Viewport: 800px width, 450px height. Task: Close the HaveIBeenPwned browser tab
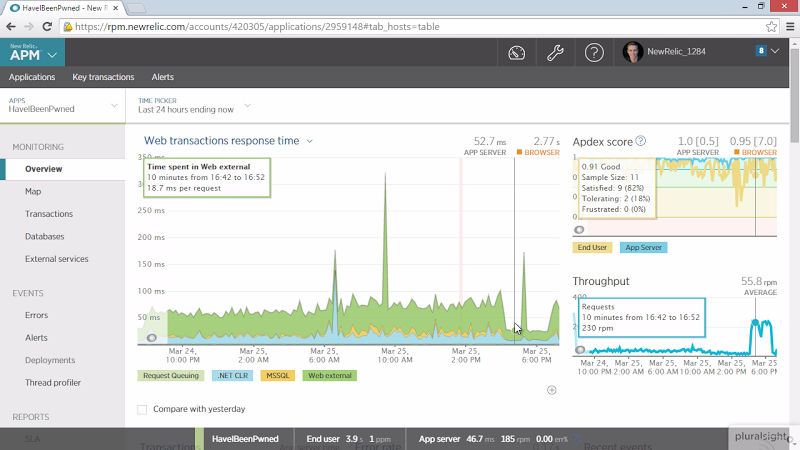[x=116, y=8]
